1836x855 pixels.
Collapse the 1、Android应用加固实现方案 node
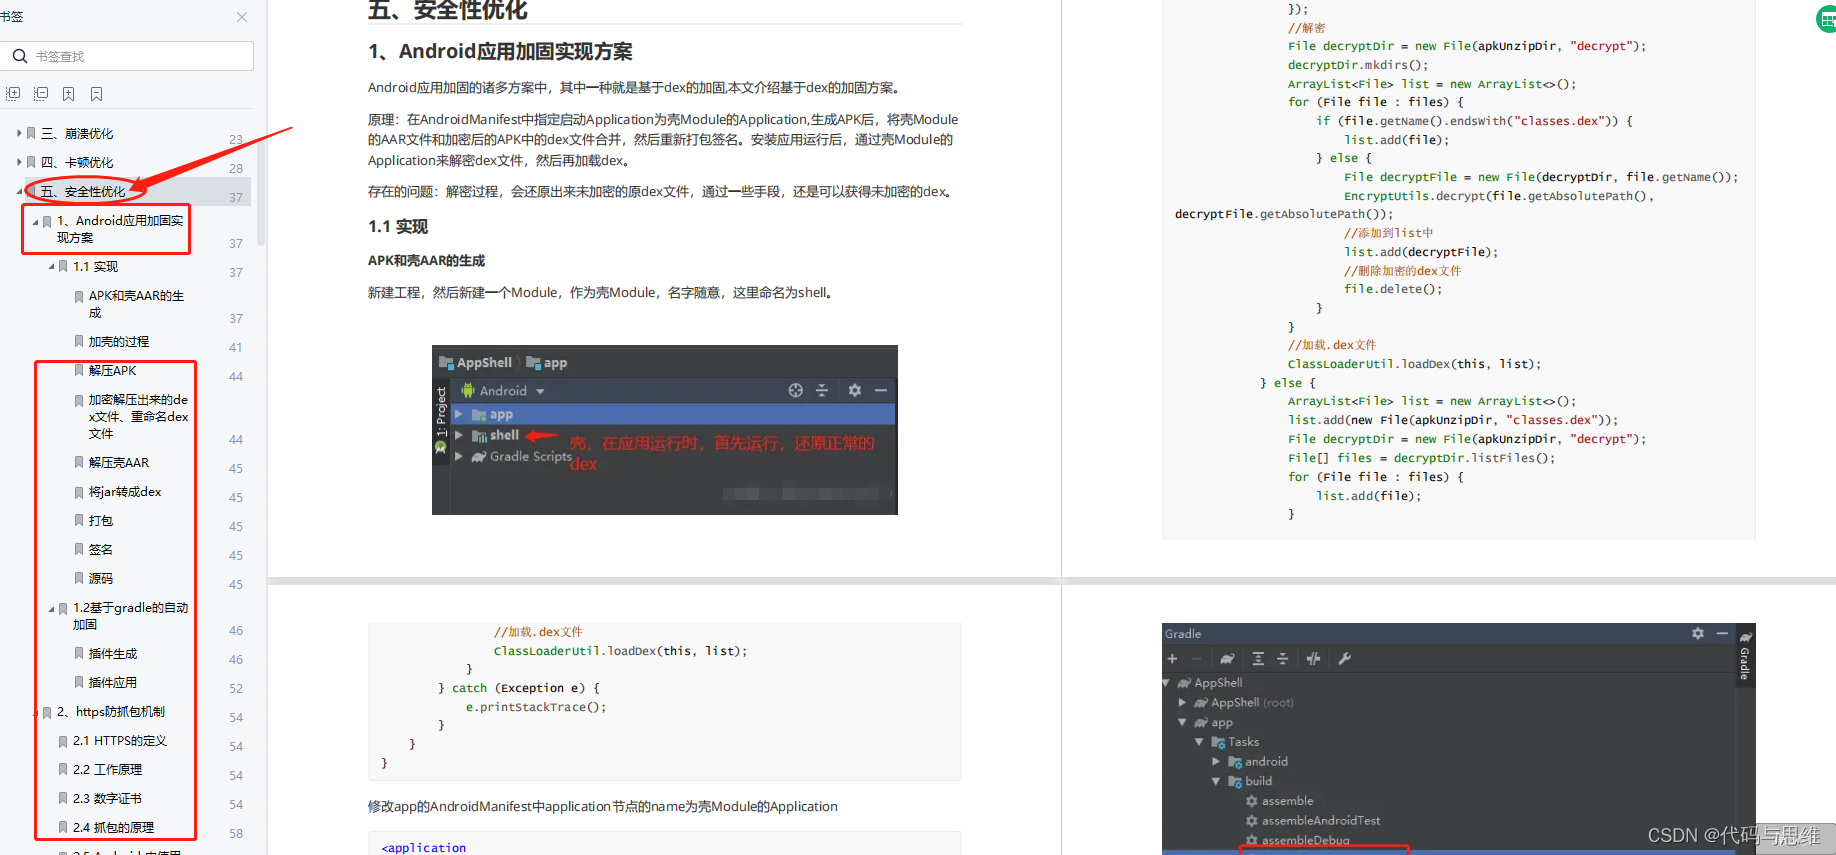pos(35,221)
